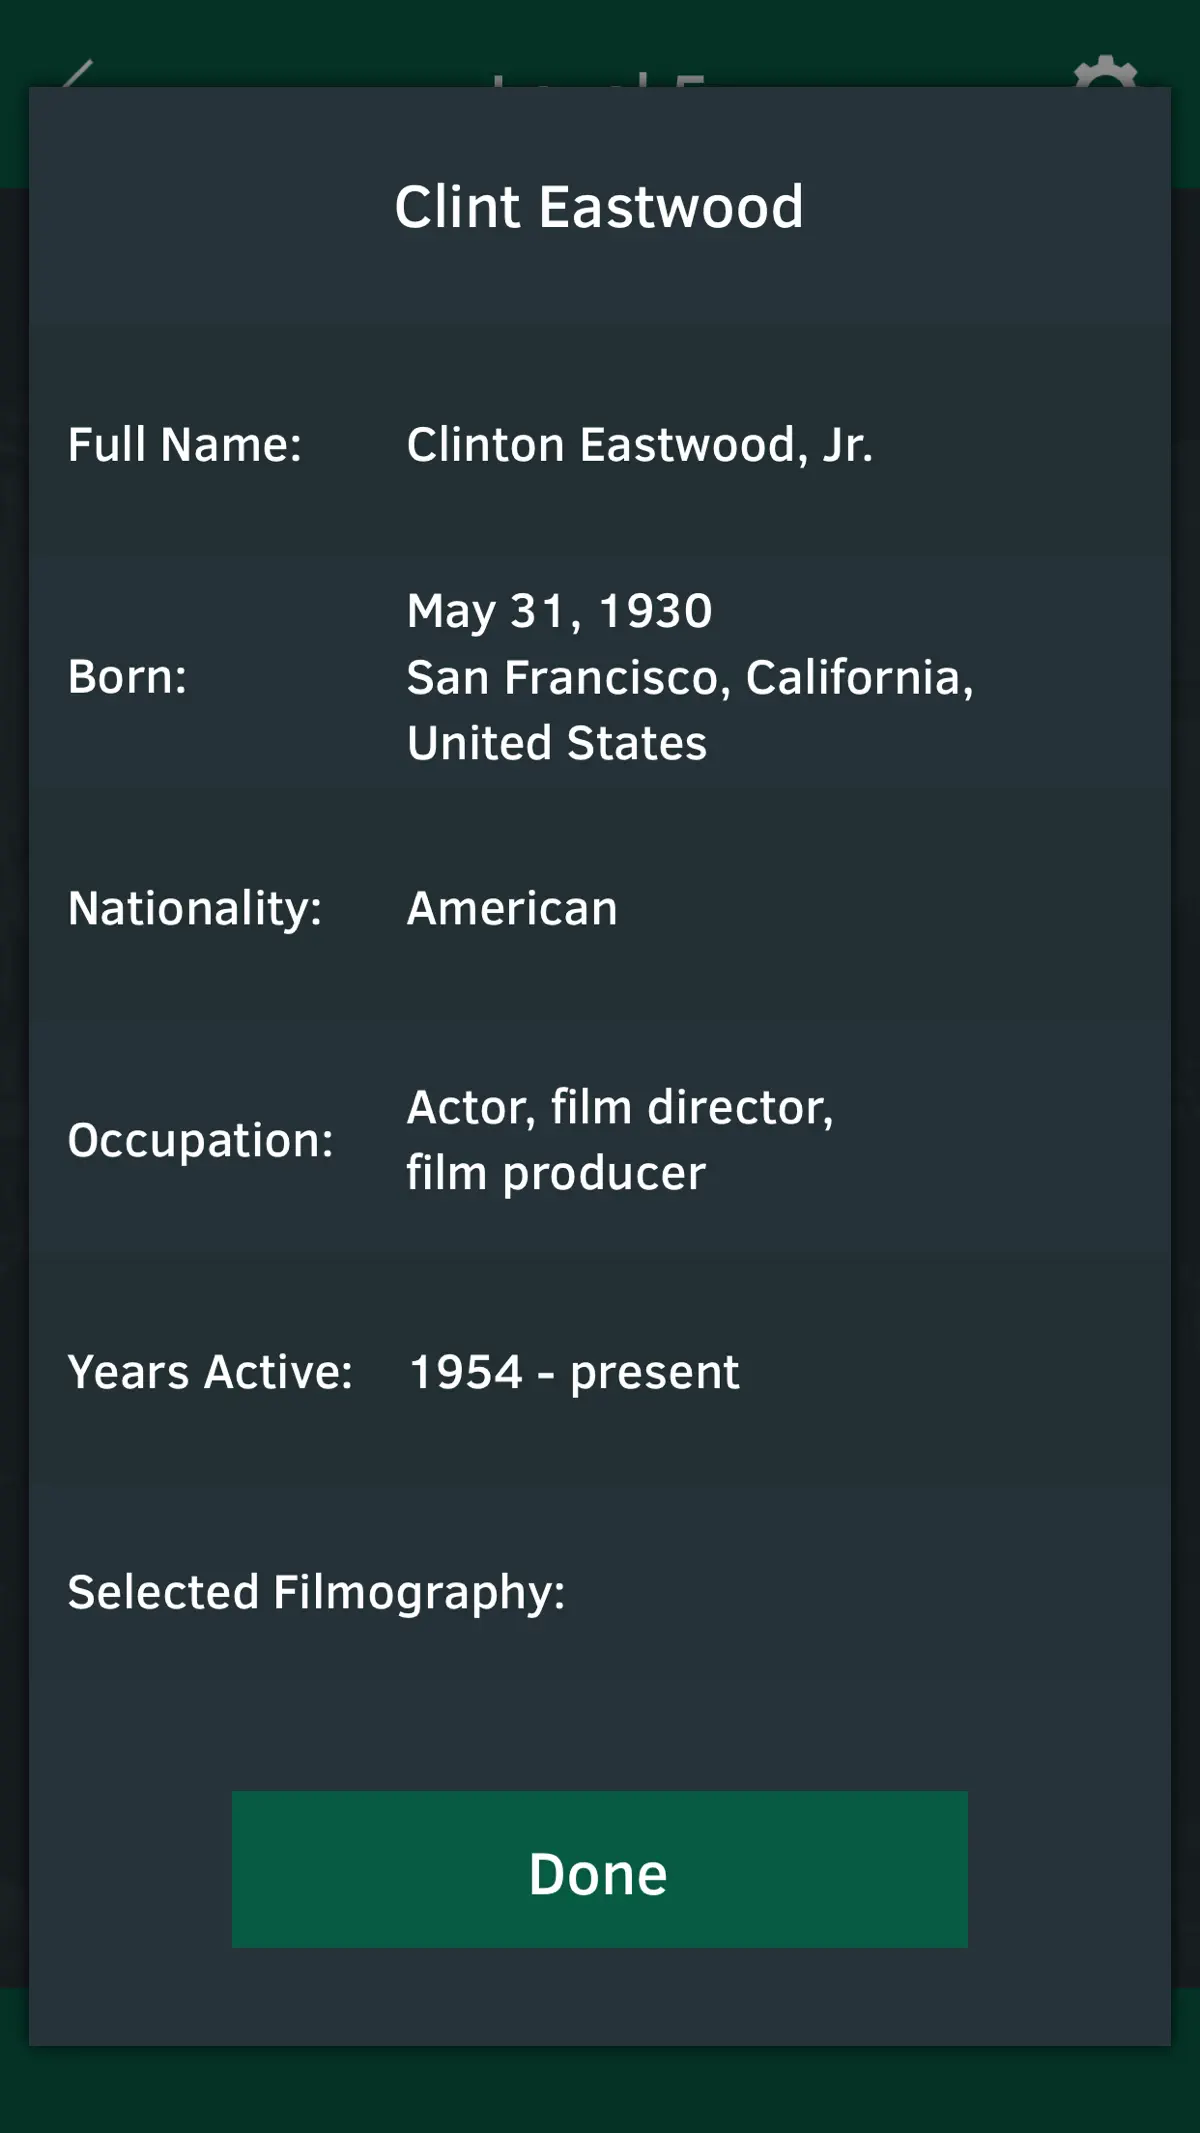
Task: Select the 1954 - present value
Action: point(575,1372)
